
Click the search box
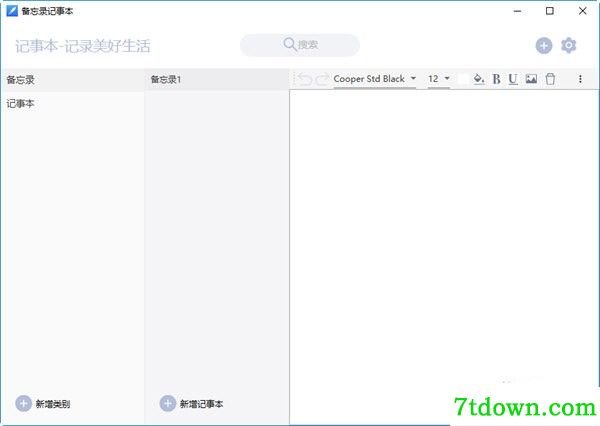(x=300, y=45)
